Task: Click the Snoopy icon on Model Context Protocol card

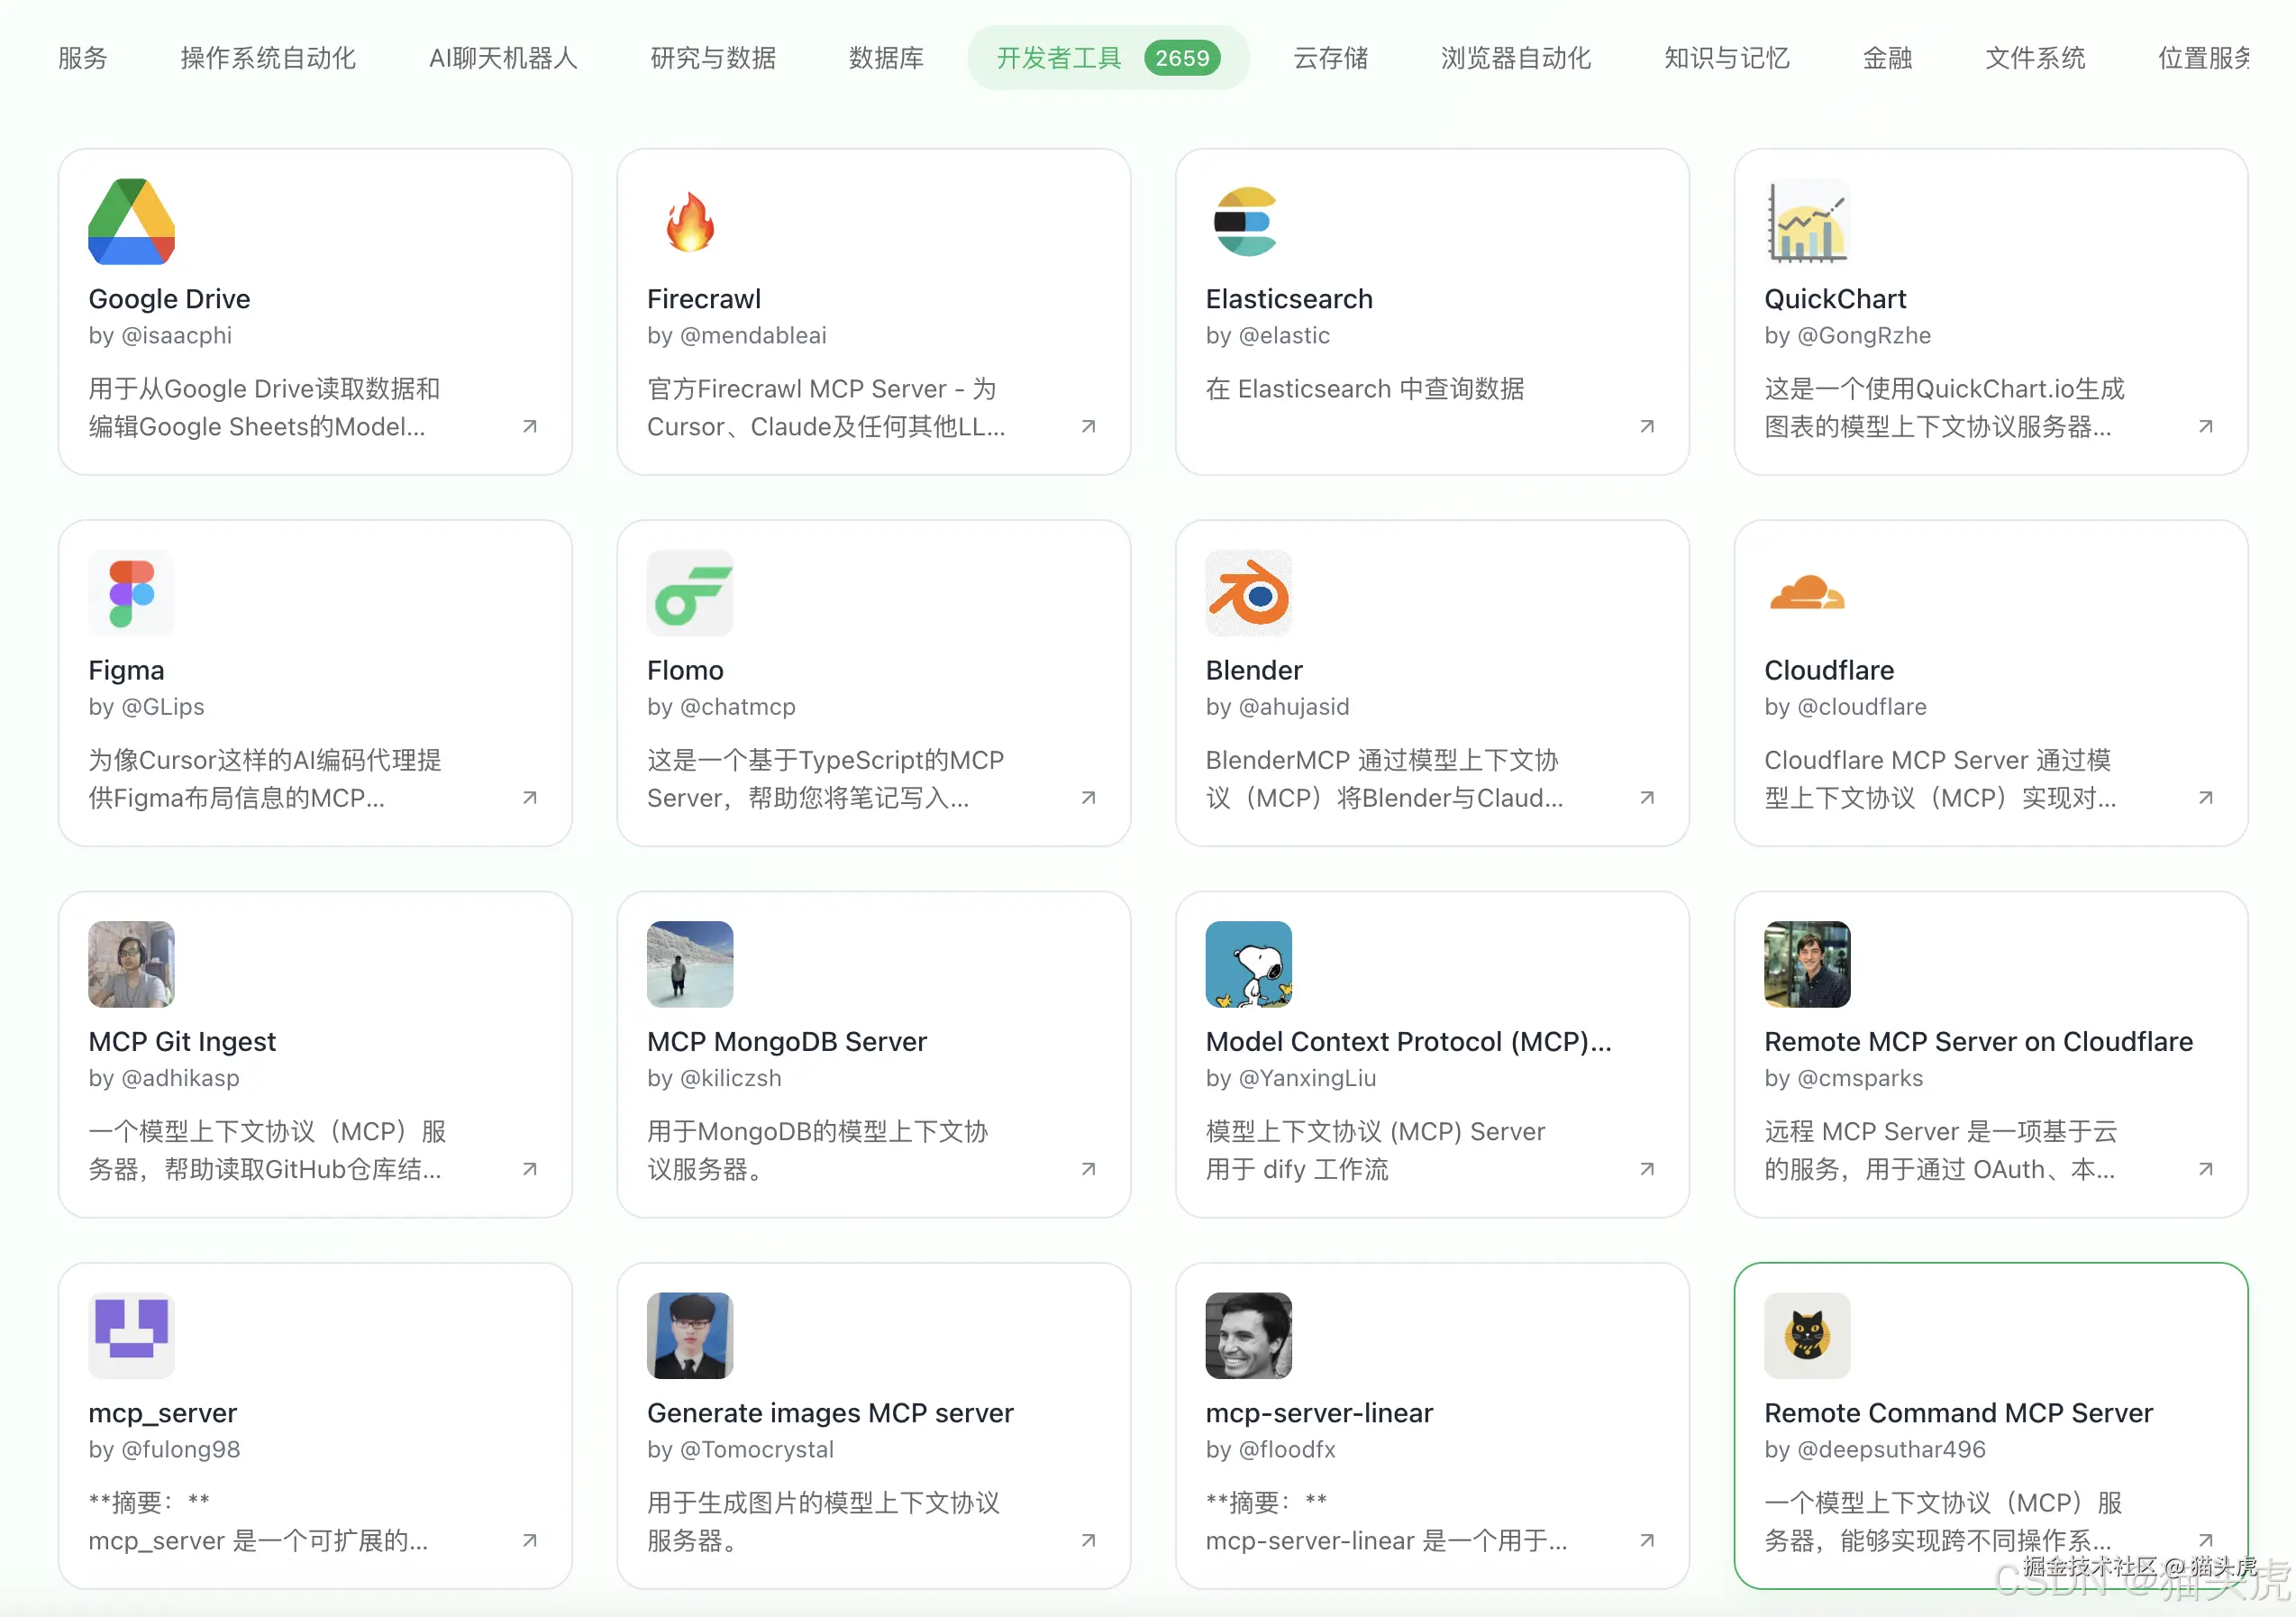Action: (1249, 964)
